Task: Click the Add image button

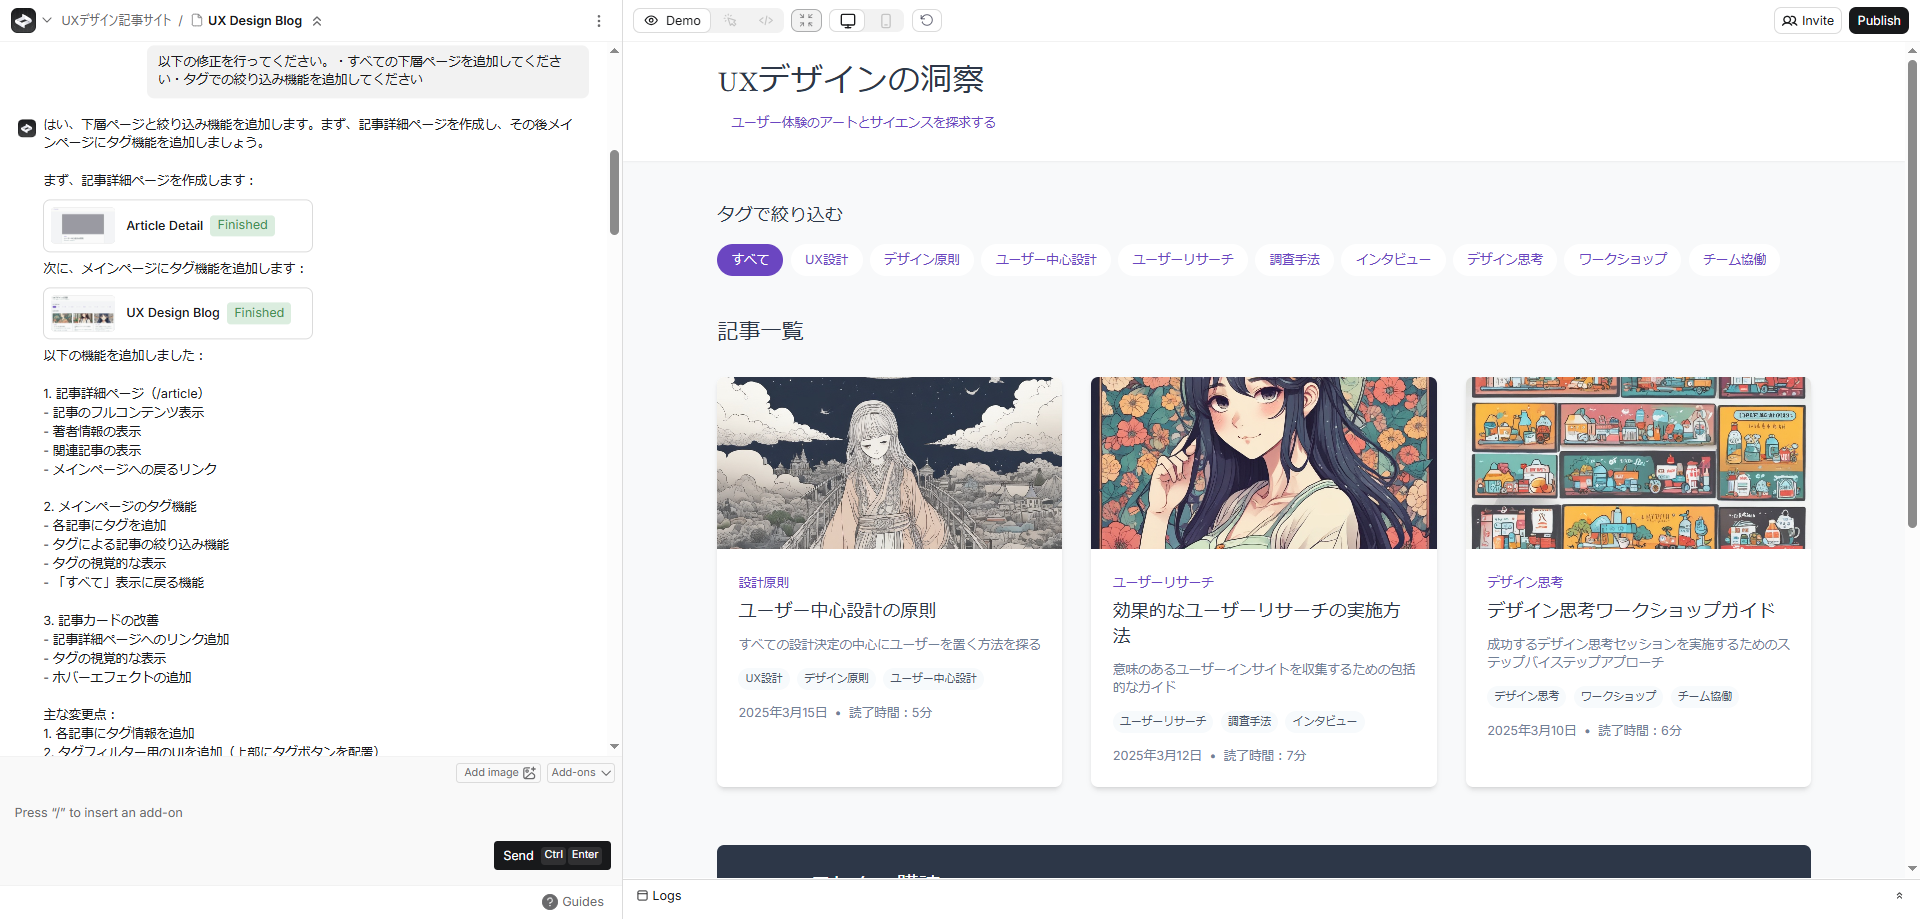Action: pos(499,773)
